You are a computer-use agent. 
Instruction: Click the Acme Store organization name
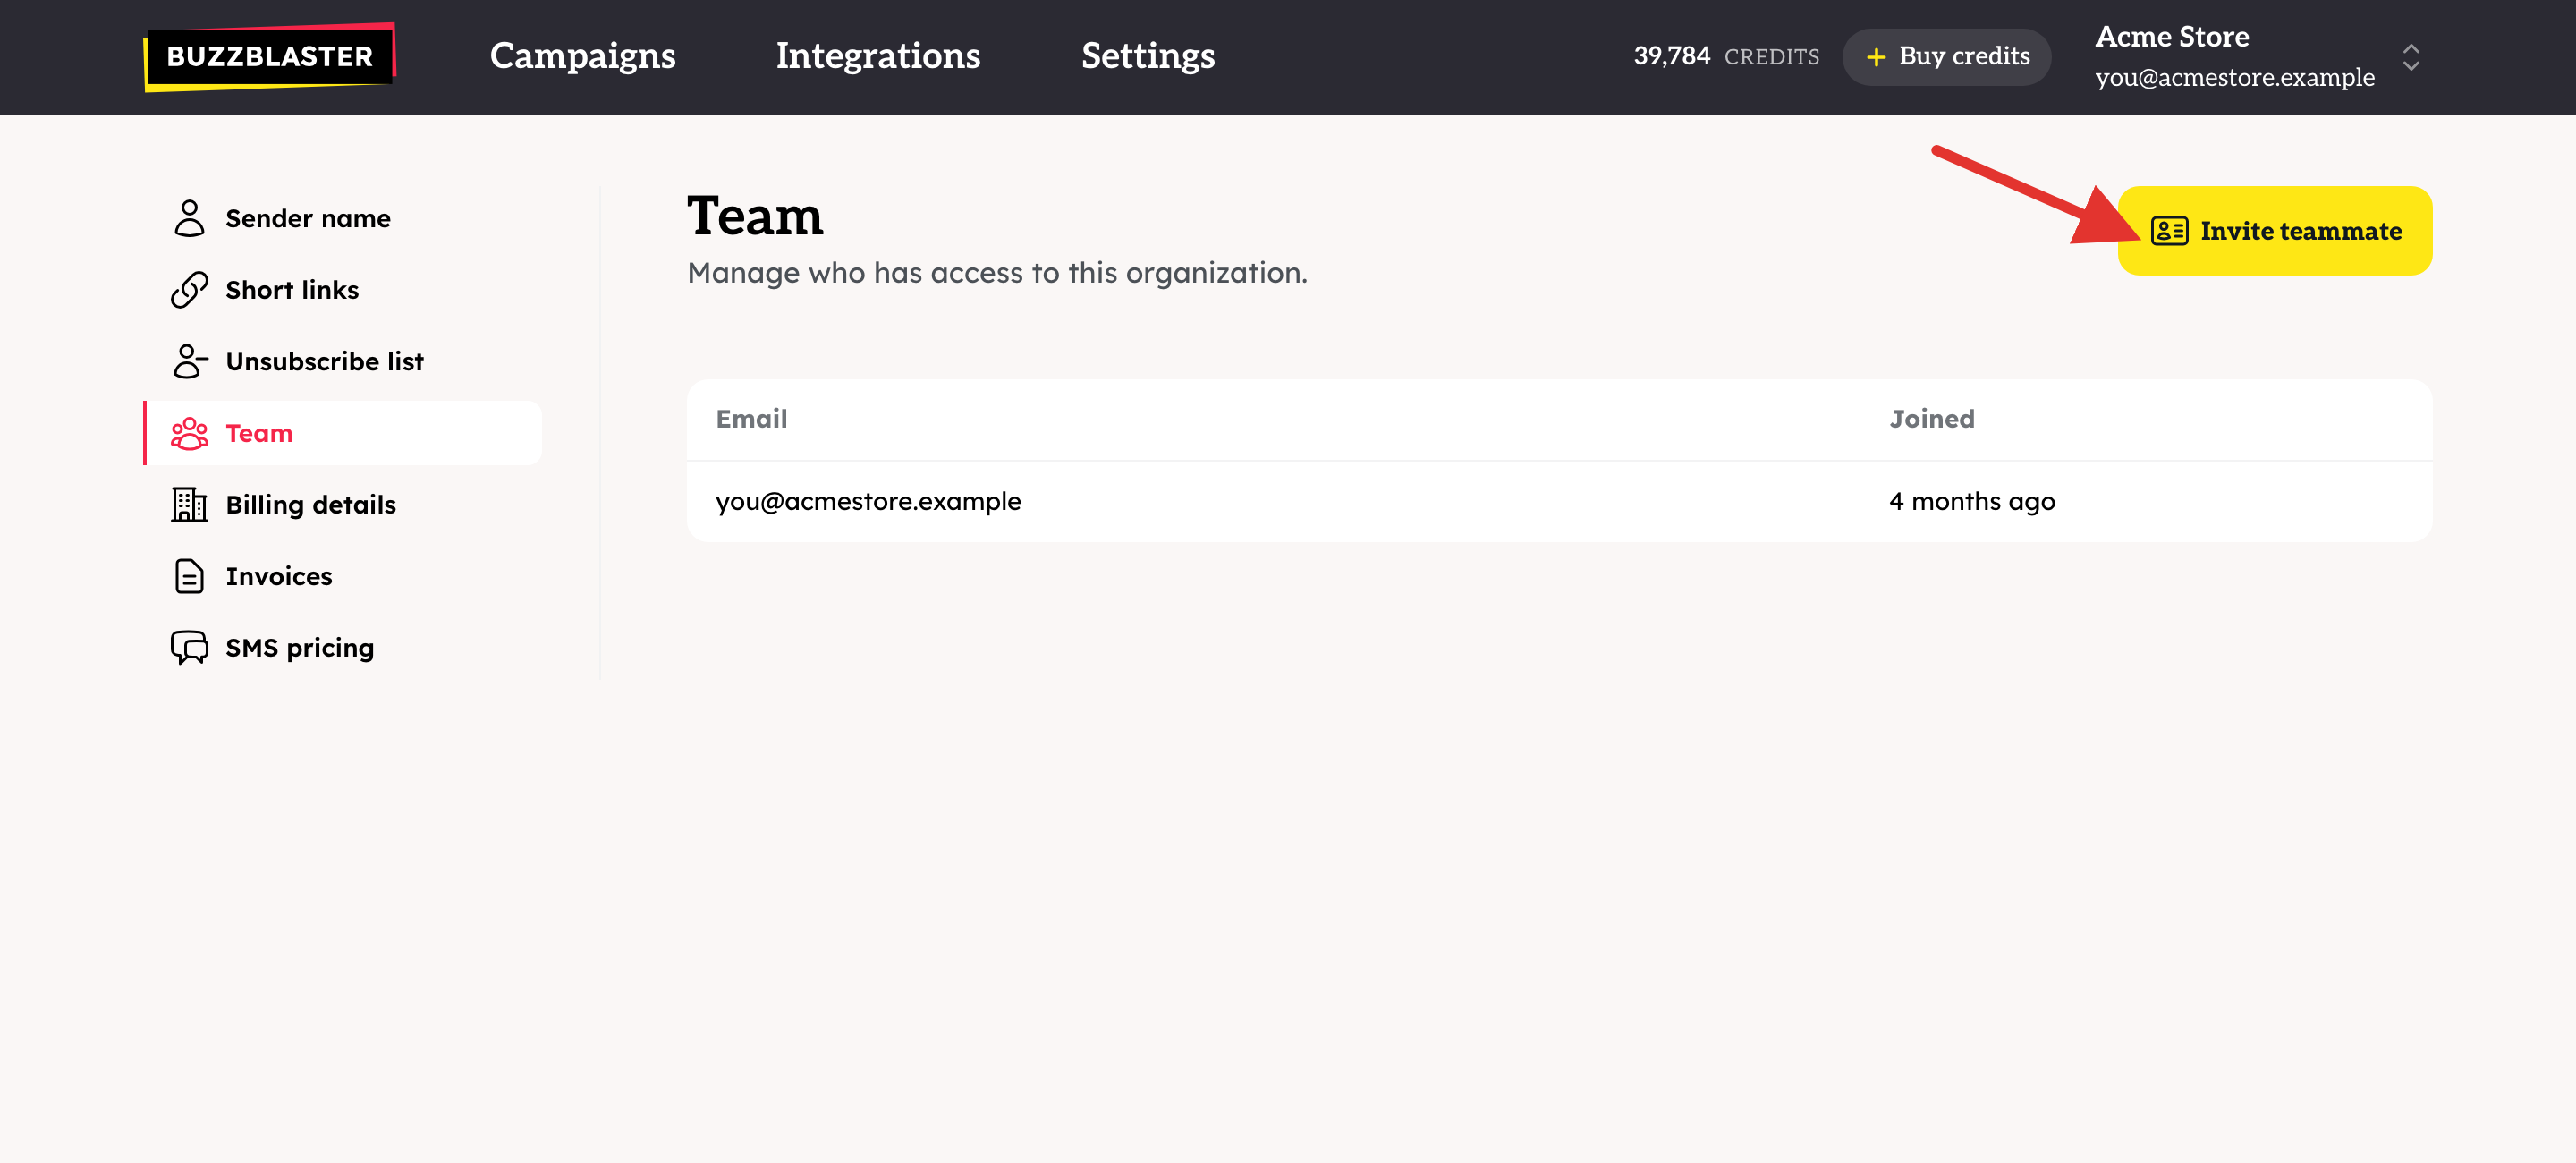pyautogui.click(x=2172, y=36)
